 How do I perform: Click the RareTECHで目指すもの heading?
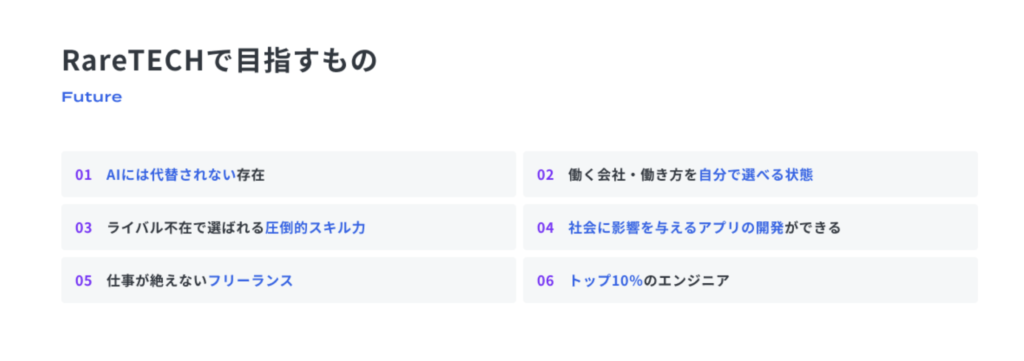coord(219,60)
